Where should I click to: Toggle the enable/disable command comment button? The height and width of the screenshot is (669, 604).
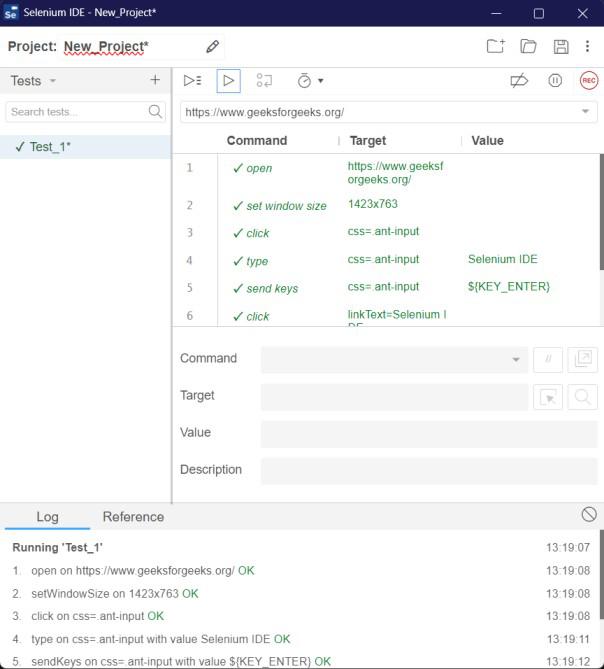[548, 359]
